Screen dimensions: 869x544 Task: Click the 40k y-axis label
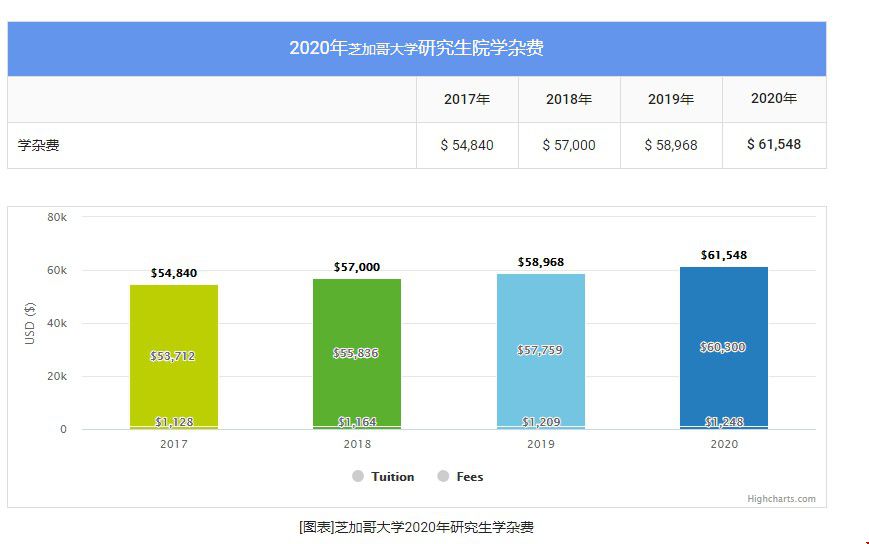[57, 323]
